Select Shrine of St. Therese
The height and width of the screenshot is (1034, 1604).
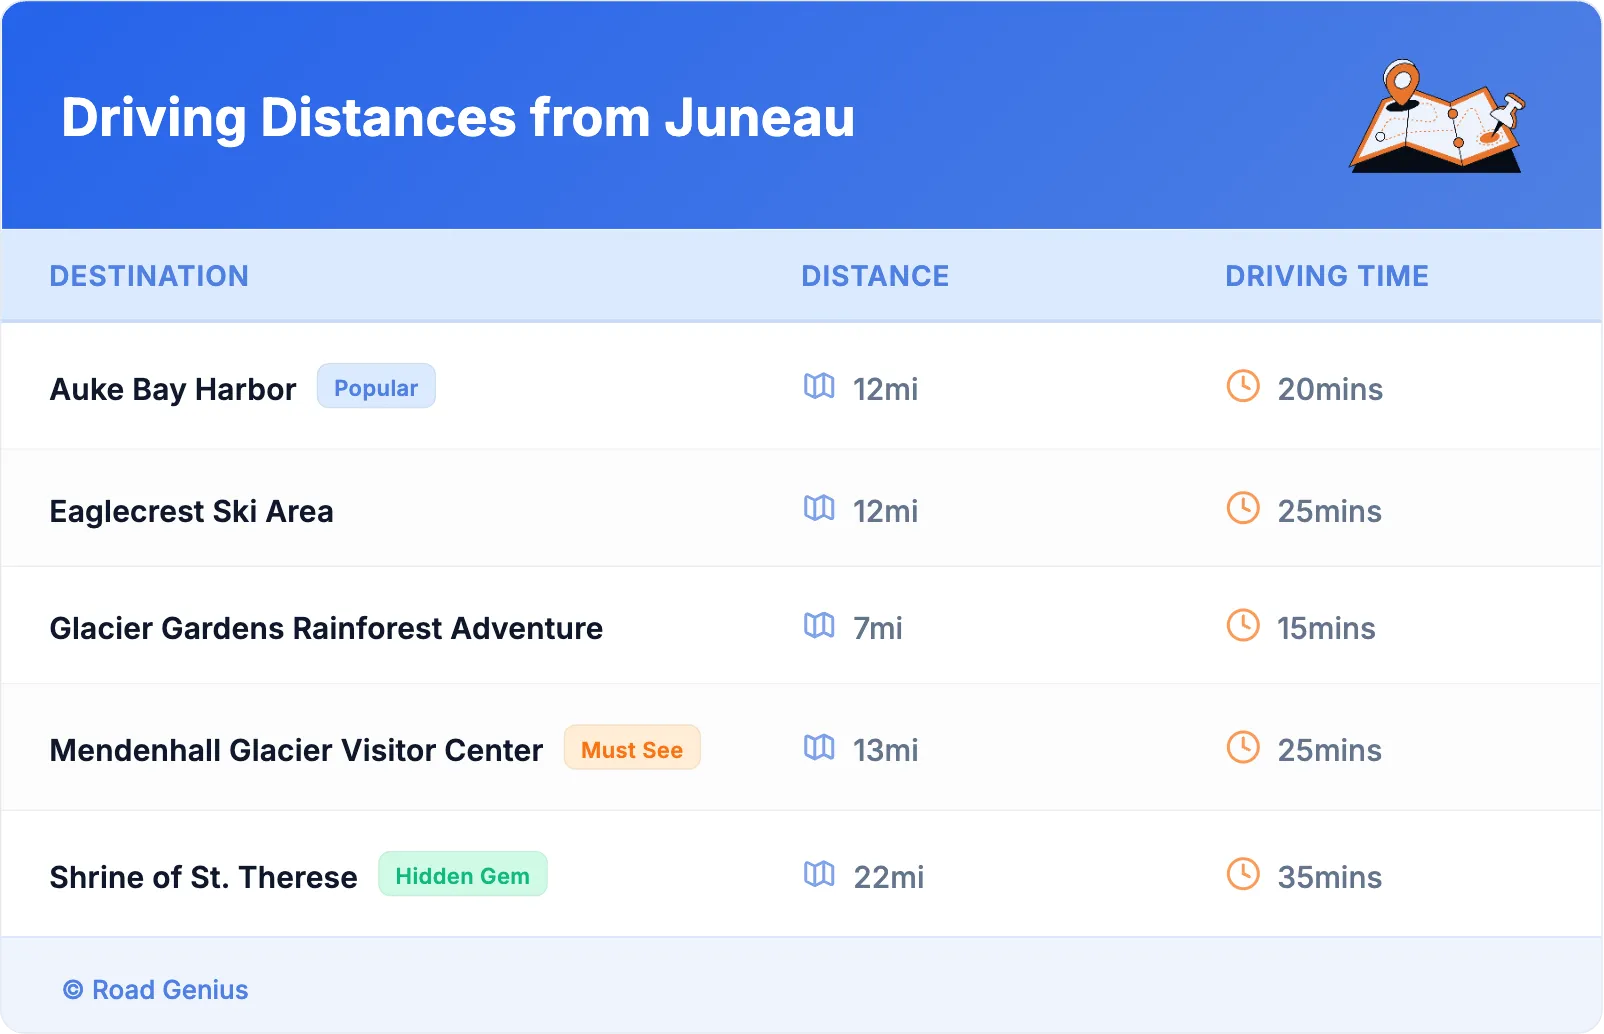point(203,877)
